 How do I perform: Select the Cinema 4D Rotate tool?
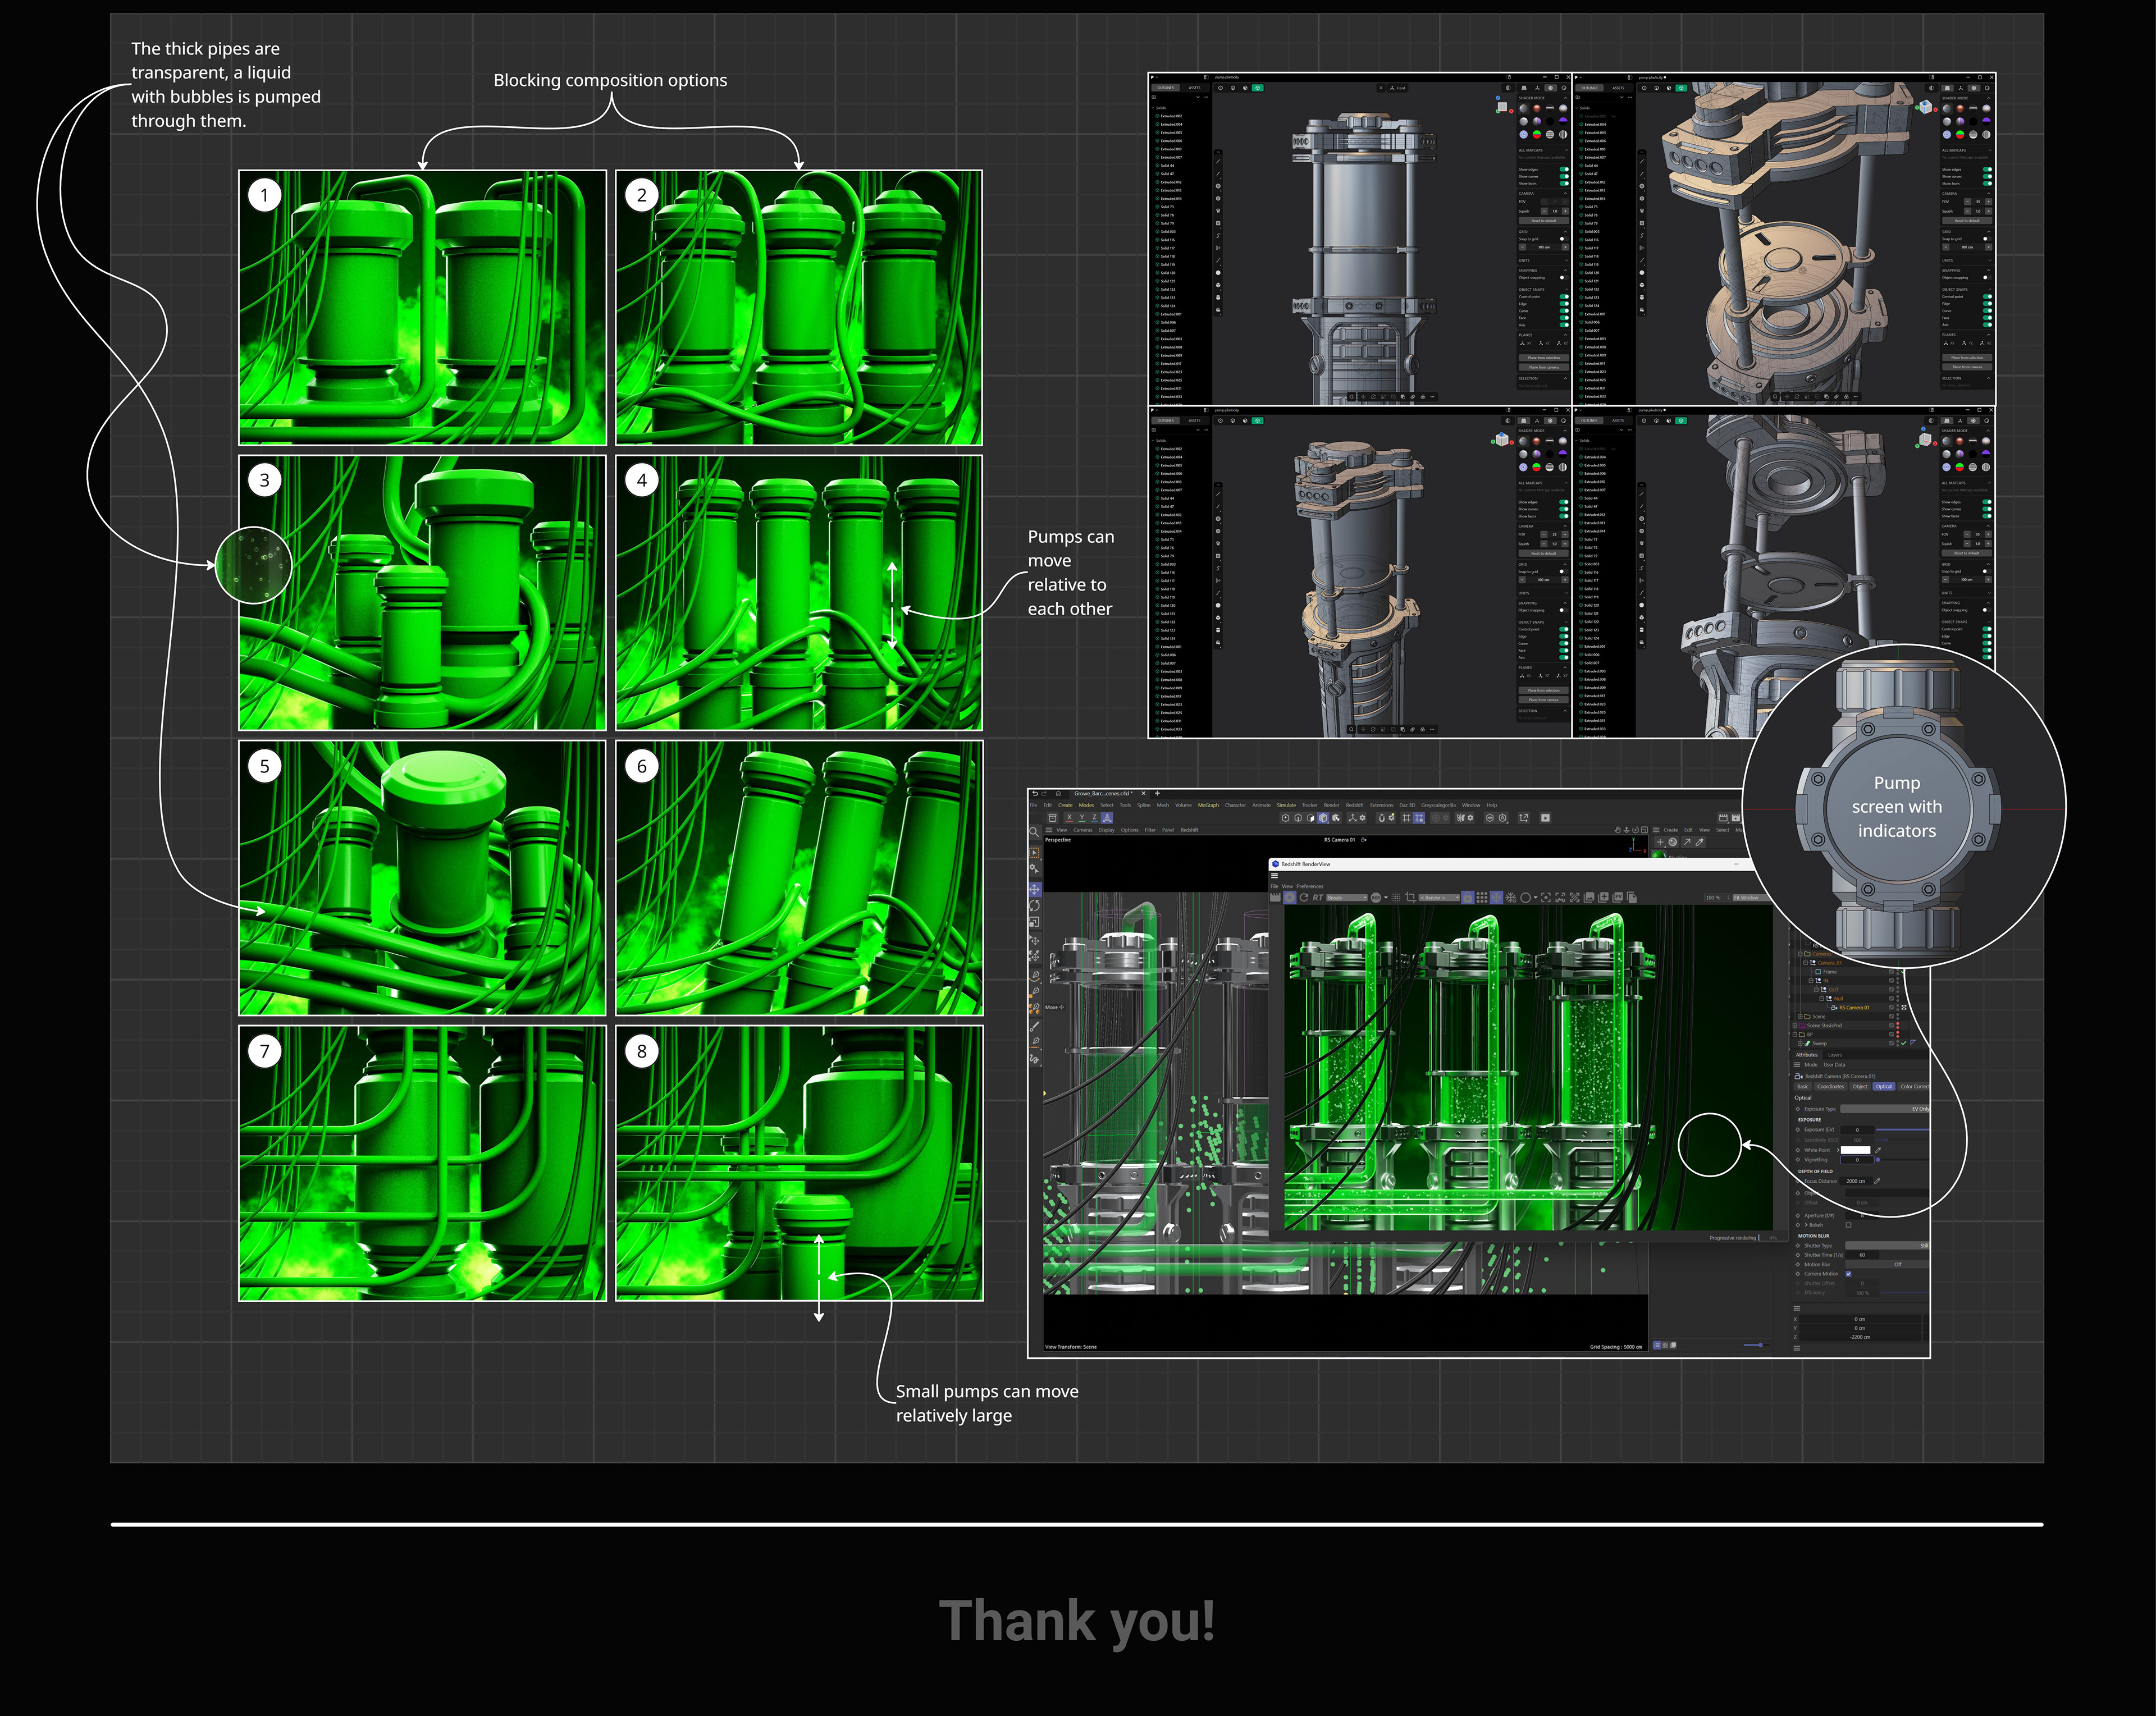point(1035,906)
